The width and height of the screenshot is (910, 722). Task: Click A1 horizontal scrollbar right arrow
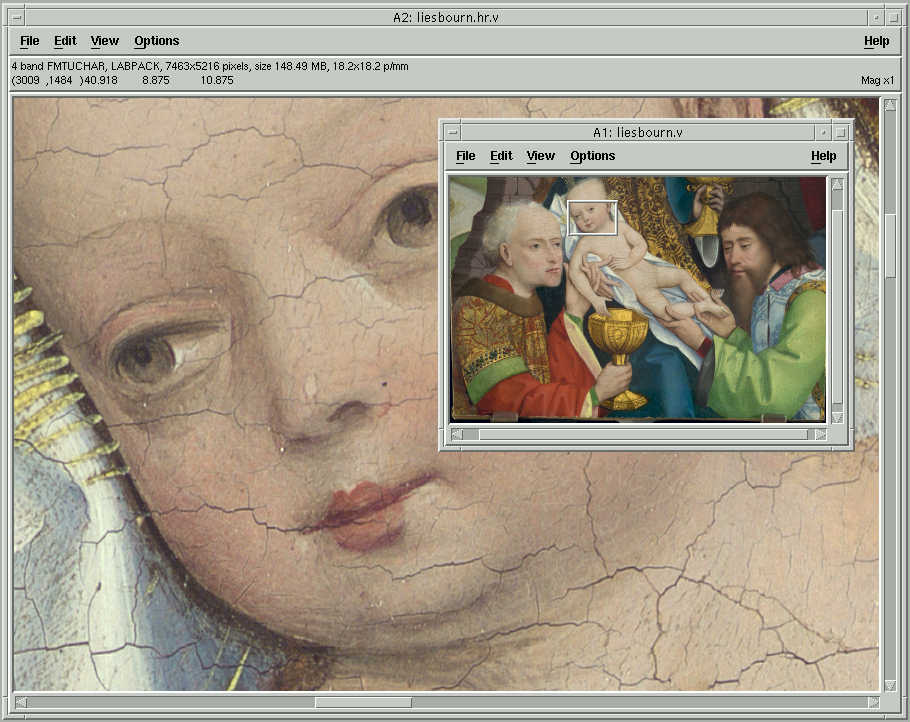point(820,434)
